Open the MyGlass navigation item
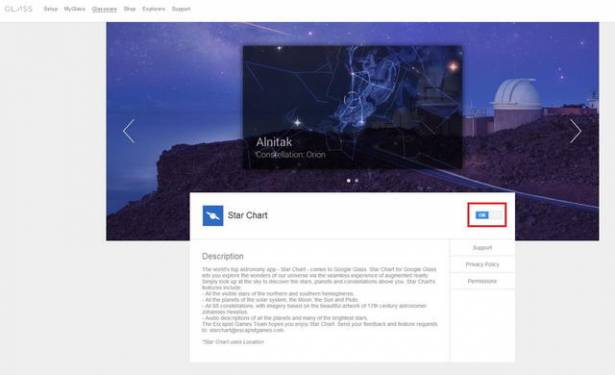The width and height of the screenshot is (615, 375). tap(75, 9)
